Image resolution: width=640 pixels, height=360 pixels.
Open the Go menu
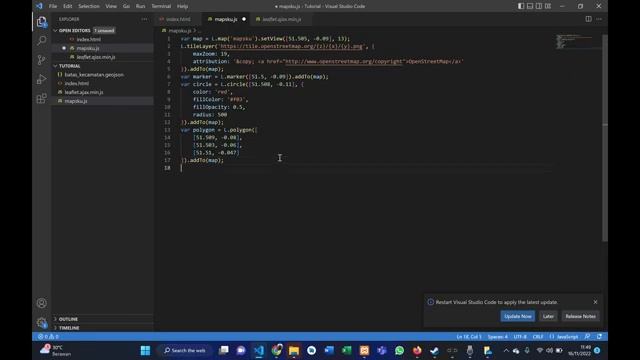pyautogui.click(x=126, y=6)
